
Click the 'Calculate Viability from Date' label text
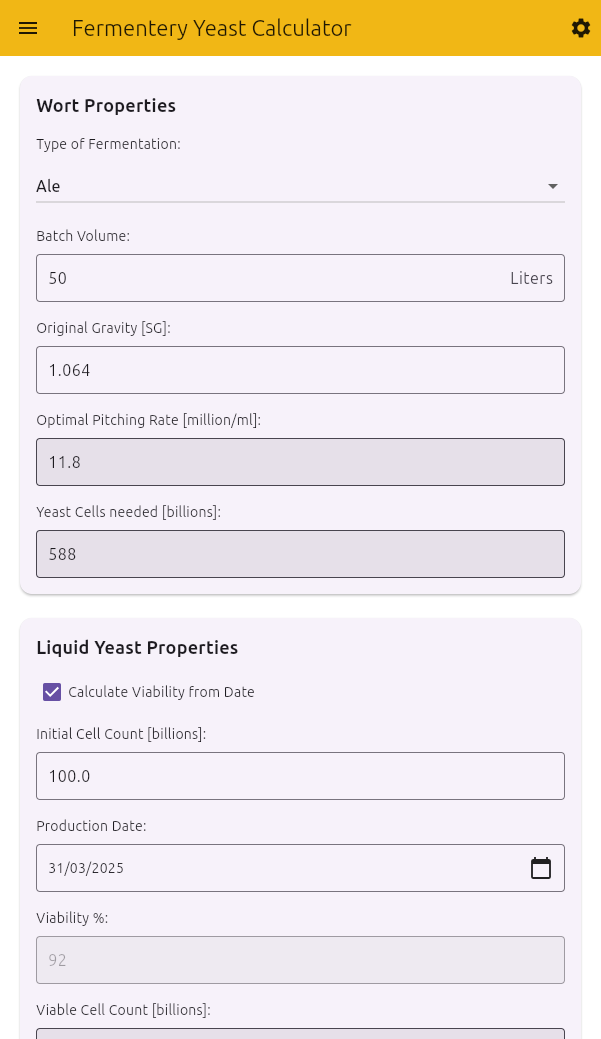click(x=161, y=692)
